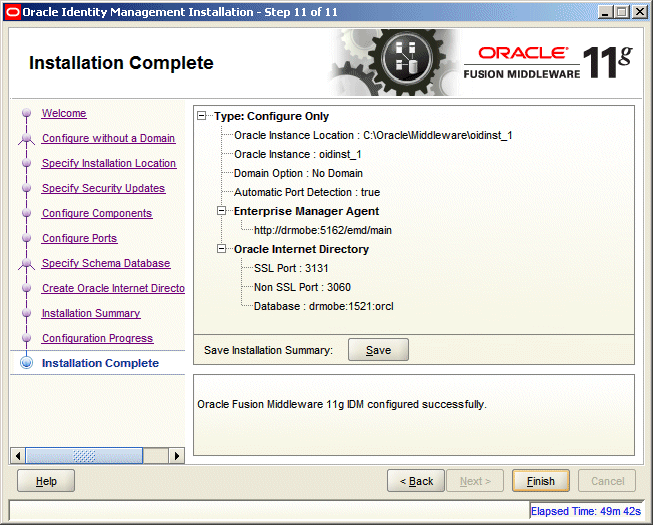Click the Configure without a Domain bullet icon
This screenshot has width=653, height=525.
[x=27, y=138]
